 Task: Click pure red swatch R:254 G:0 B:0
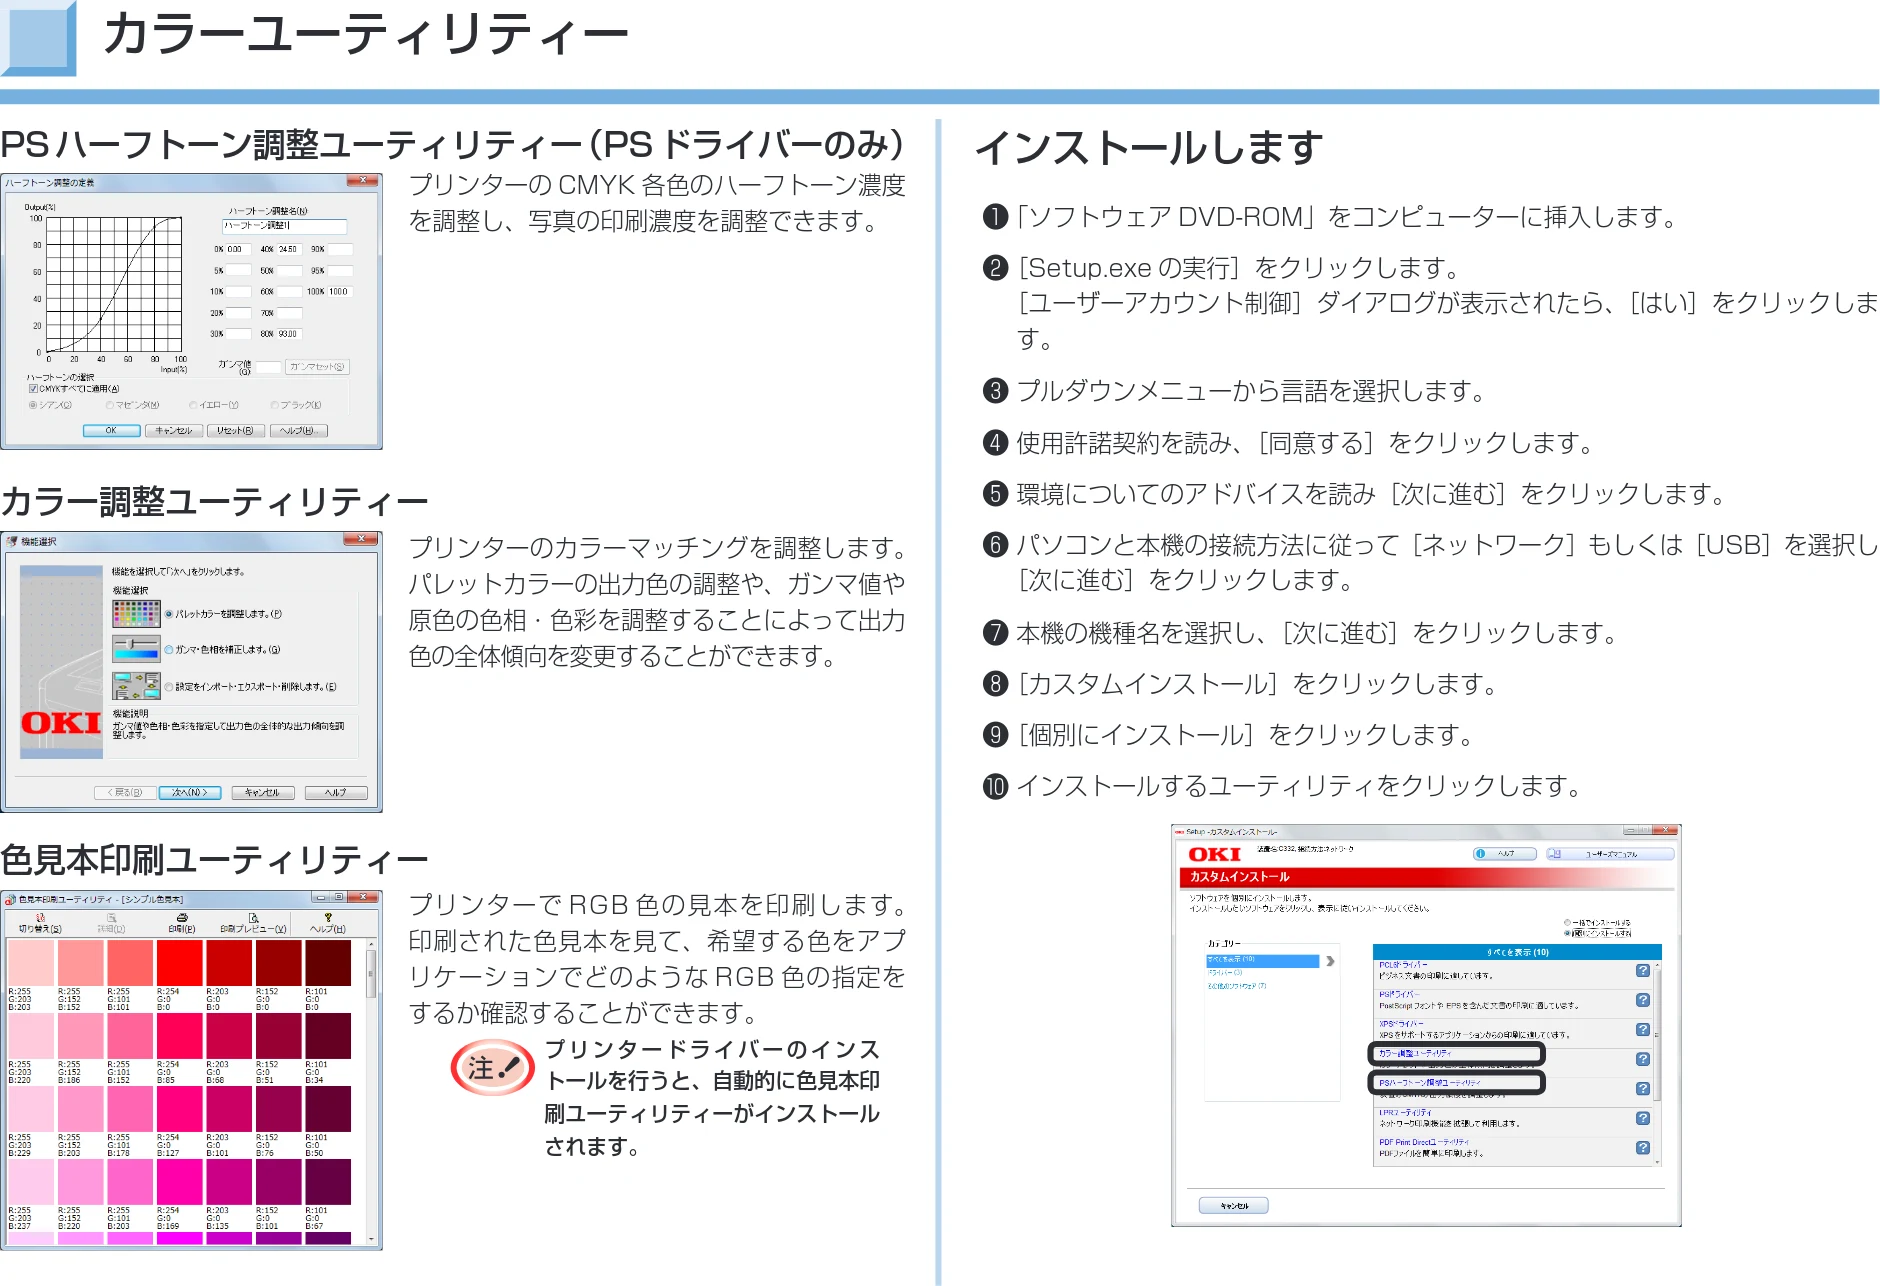(179, 964)
